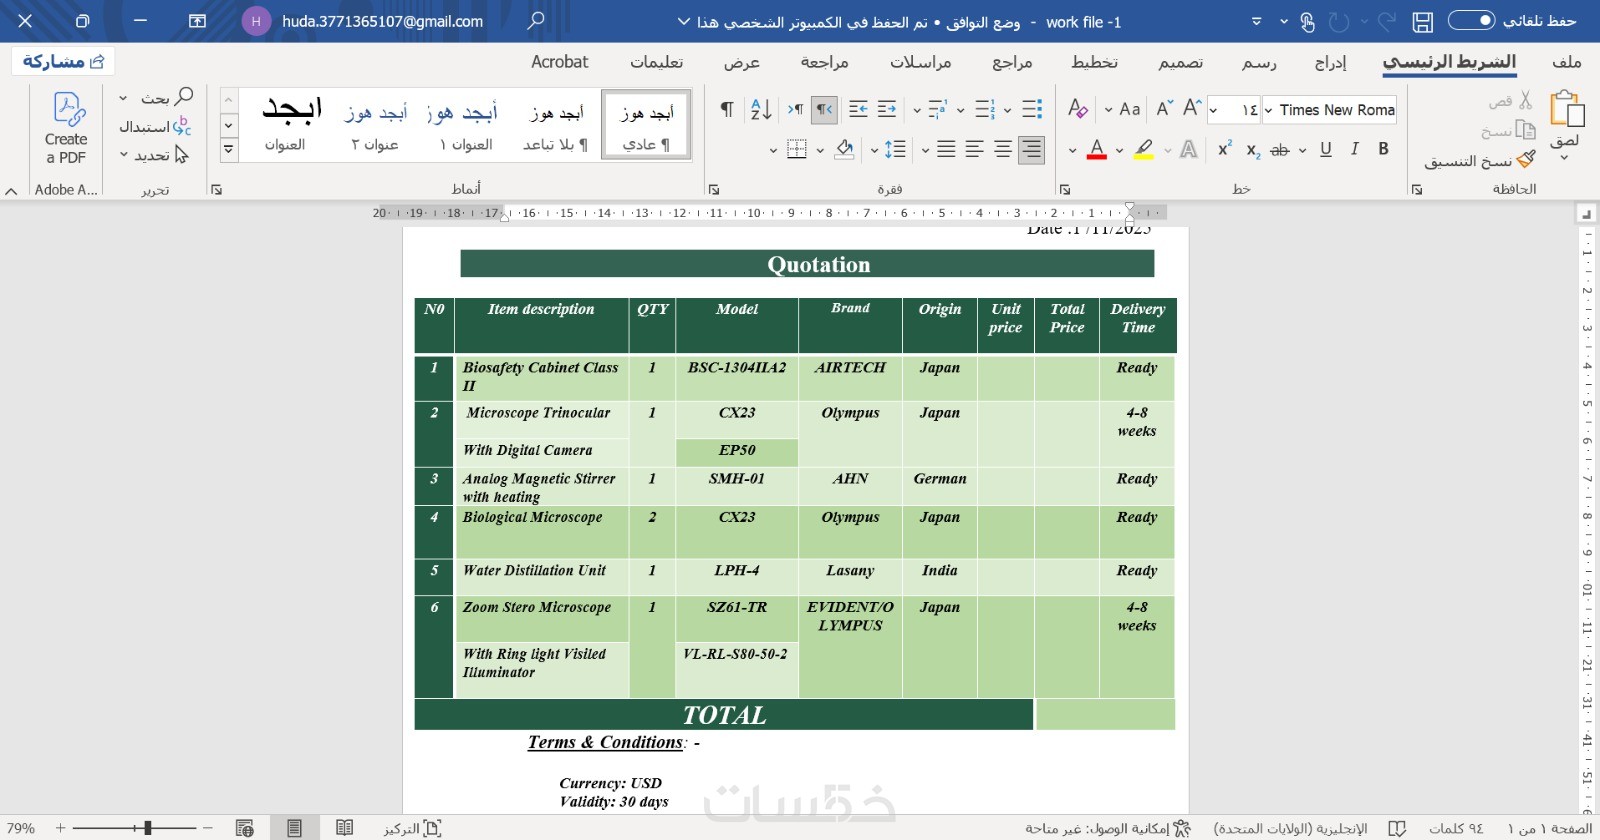This screenshot has height=840, width=1600.
Task: Expand the styles gallery More button
Action: [229, 150]
